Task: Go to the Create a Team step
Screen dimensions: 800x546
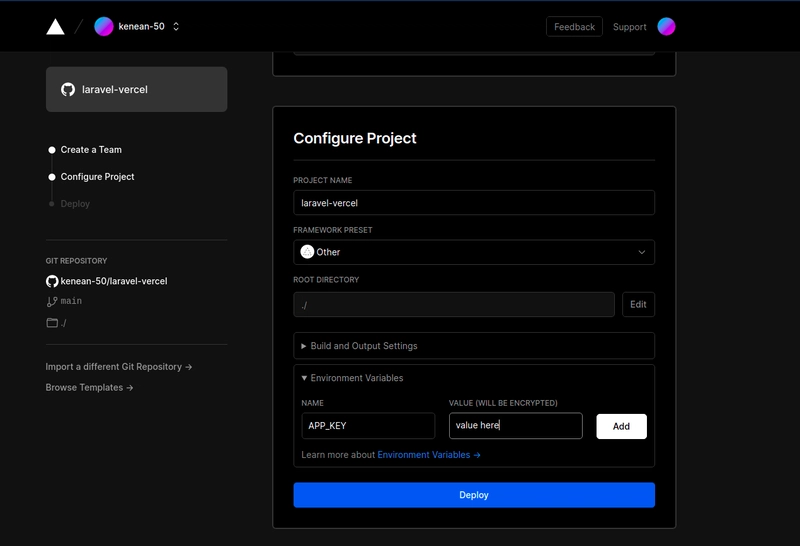Action: pos(91,150)
